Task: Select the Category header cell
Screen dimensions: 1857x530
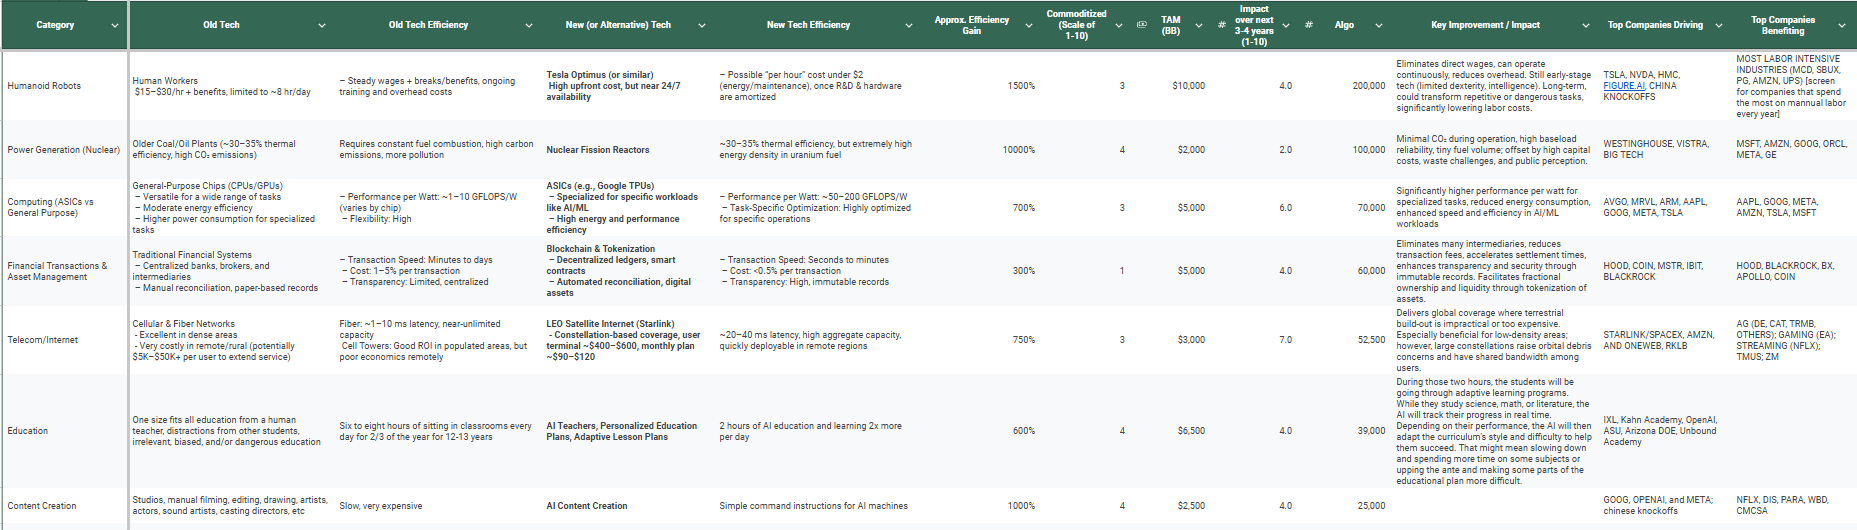Action: point(64,25)
